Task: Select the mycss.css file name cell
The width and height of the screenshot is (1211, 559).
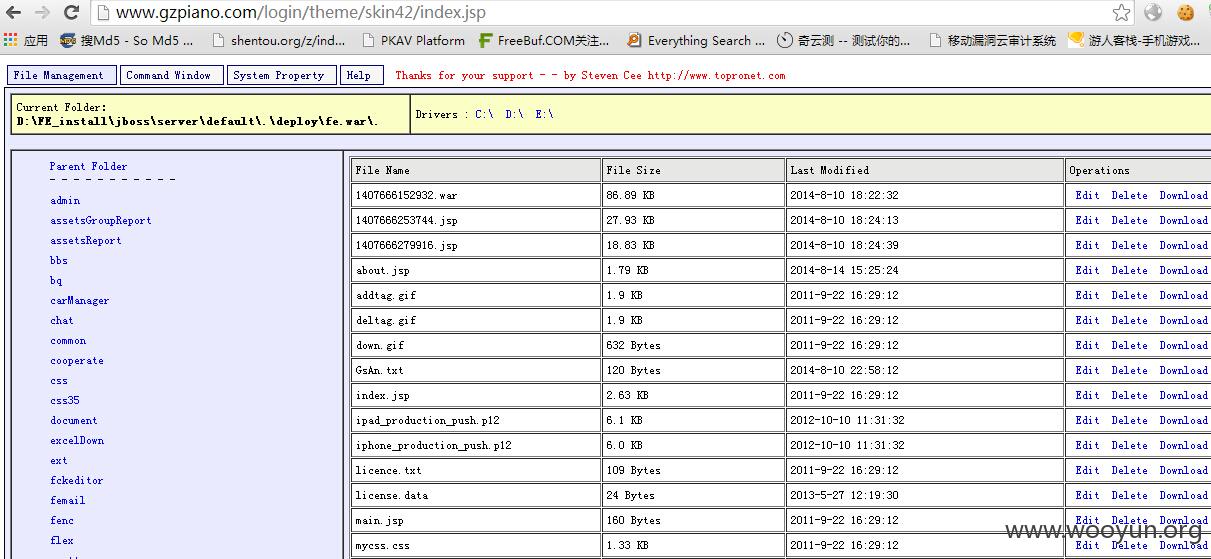Action: (476, 545)
